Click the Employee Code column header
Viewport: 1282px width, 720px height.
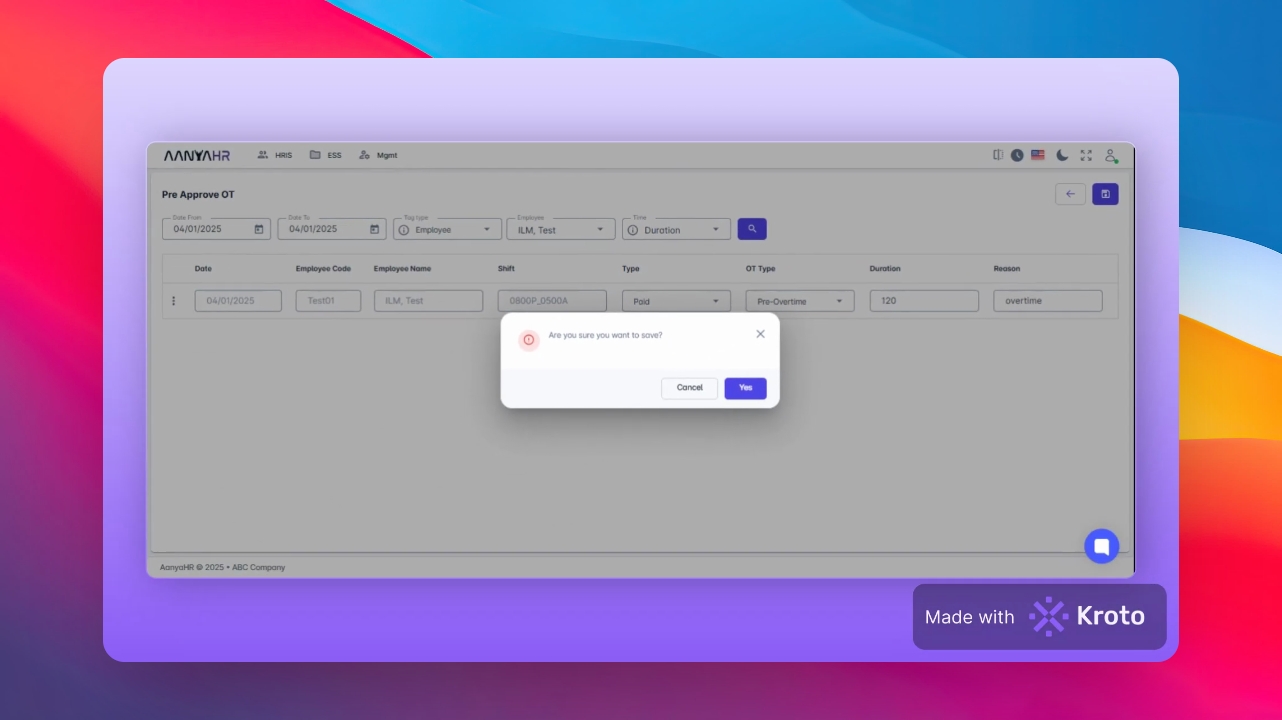[323, 269]
